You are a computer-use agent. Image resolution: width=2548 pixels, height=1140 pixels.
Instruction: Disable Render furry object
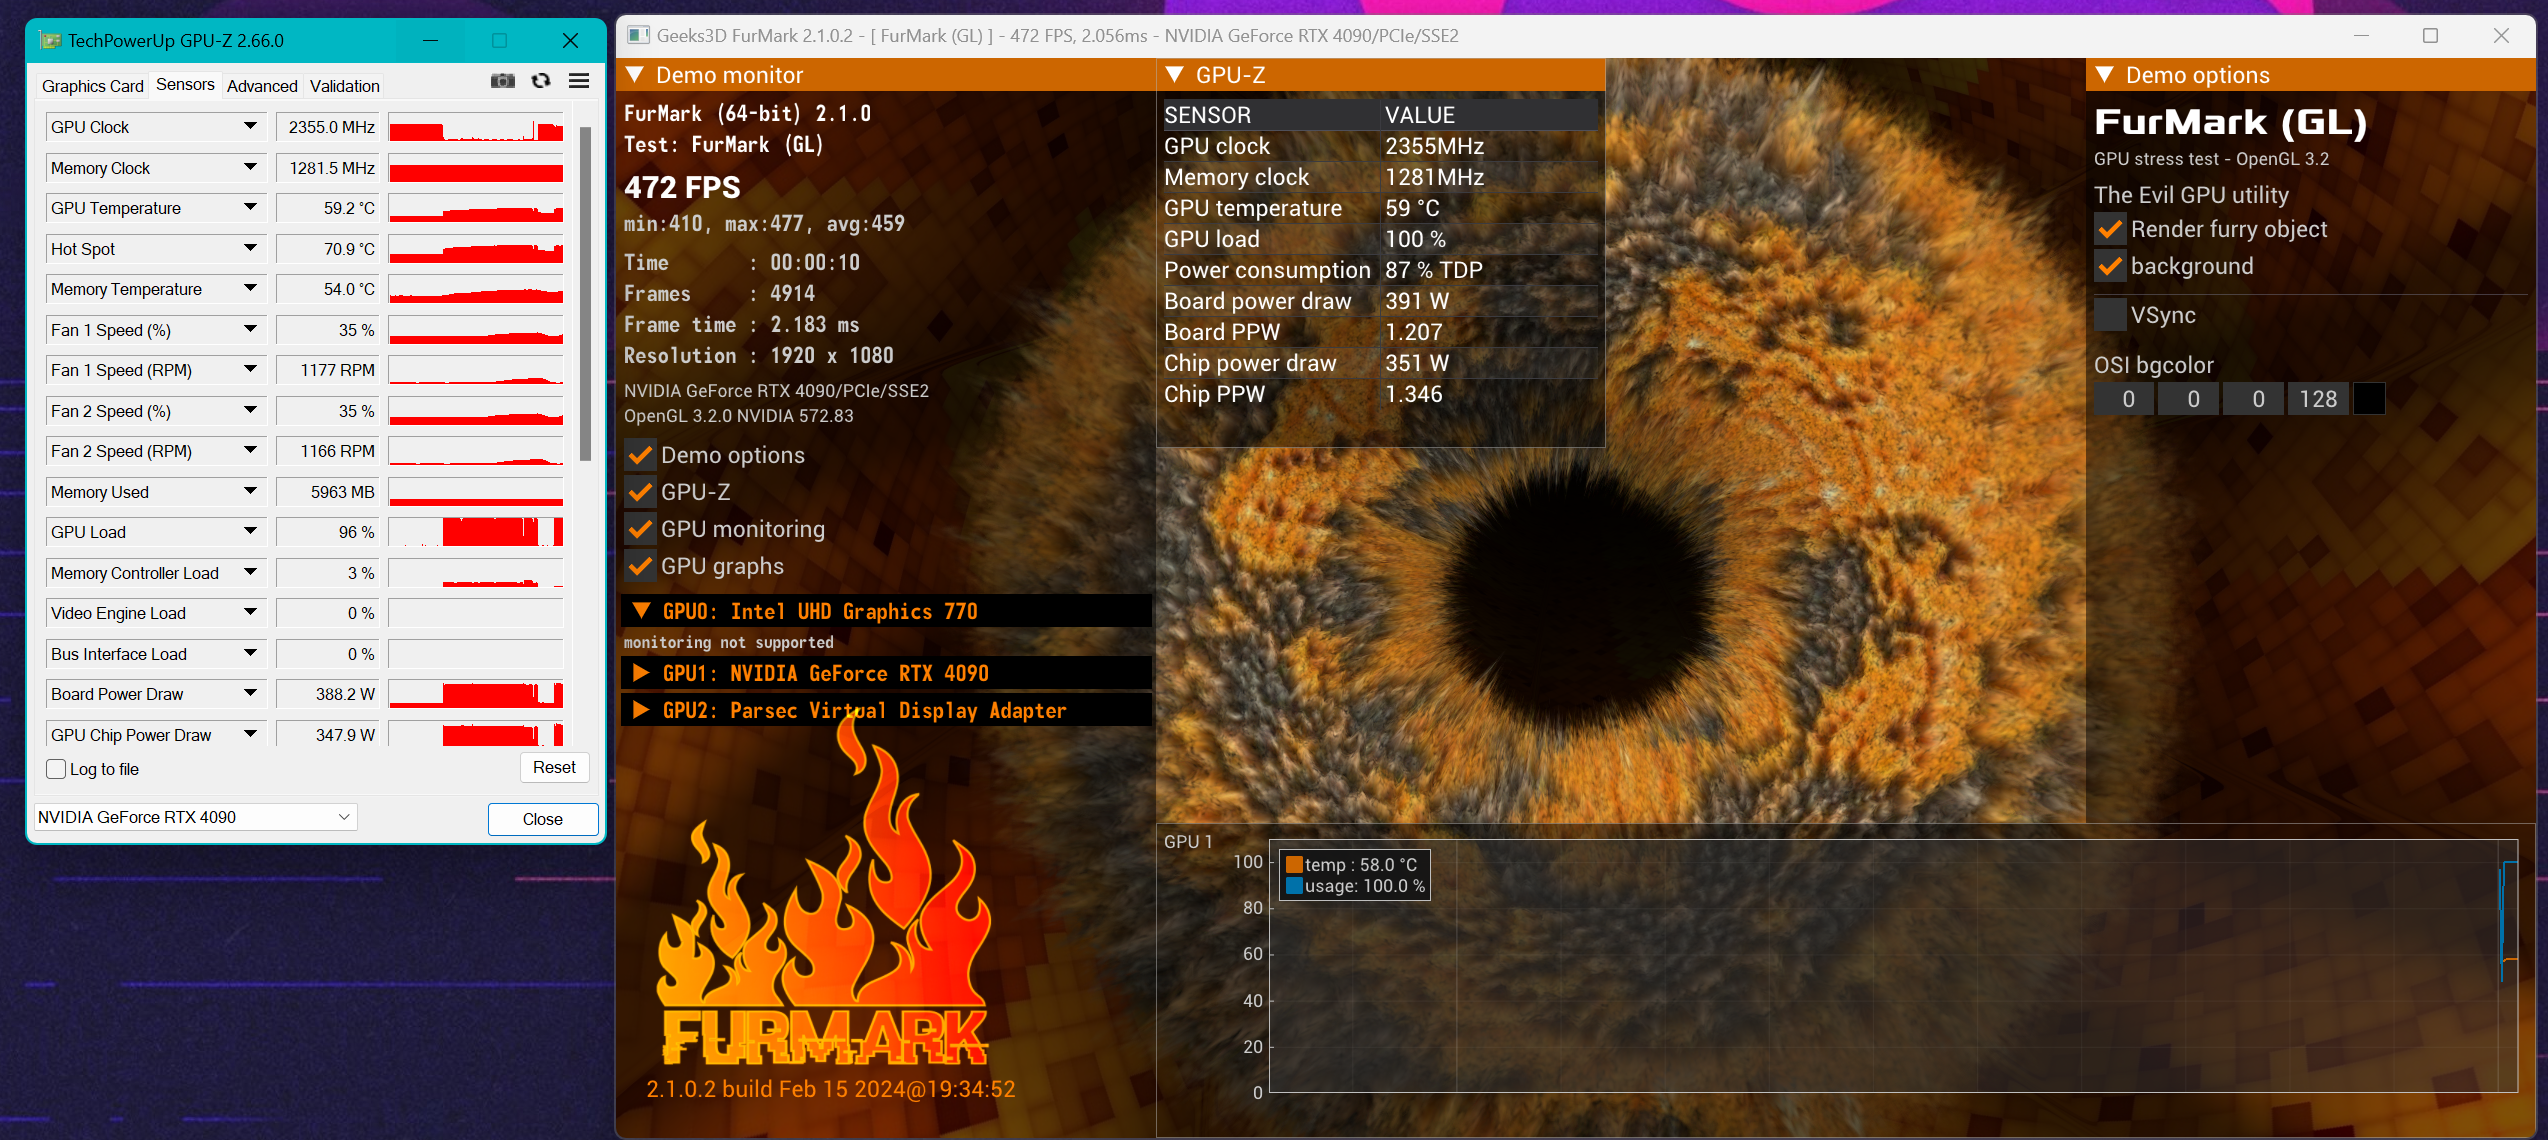tap(2110, 229)
